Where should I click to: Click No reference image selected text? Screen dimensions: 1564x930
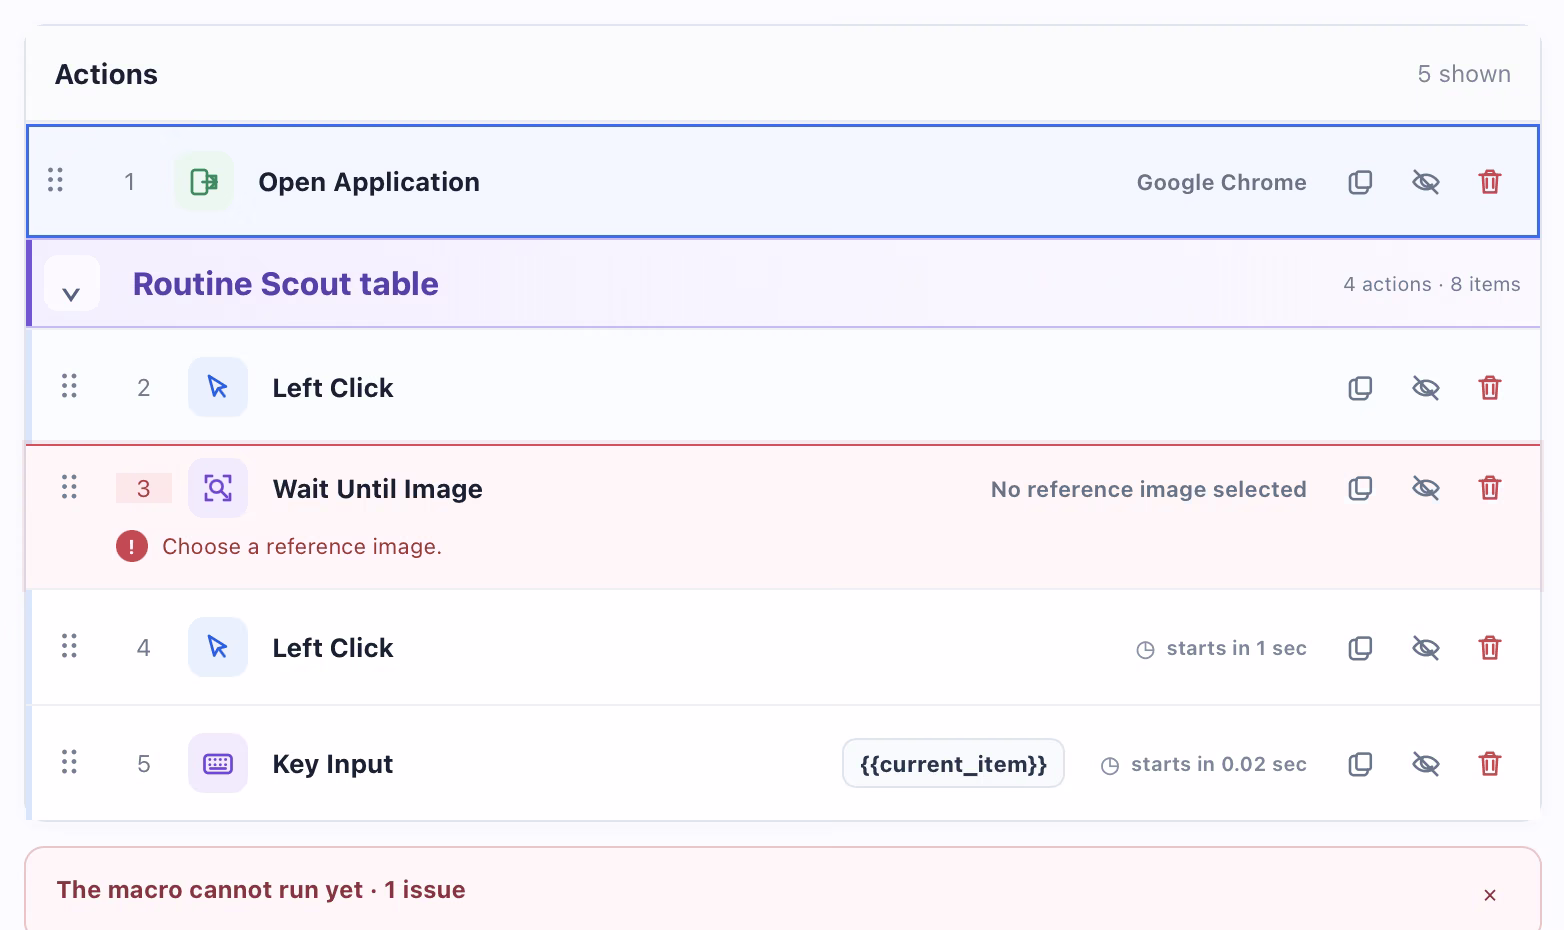tap(1148, 489)
